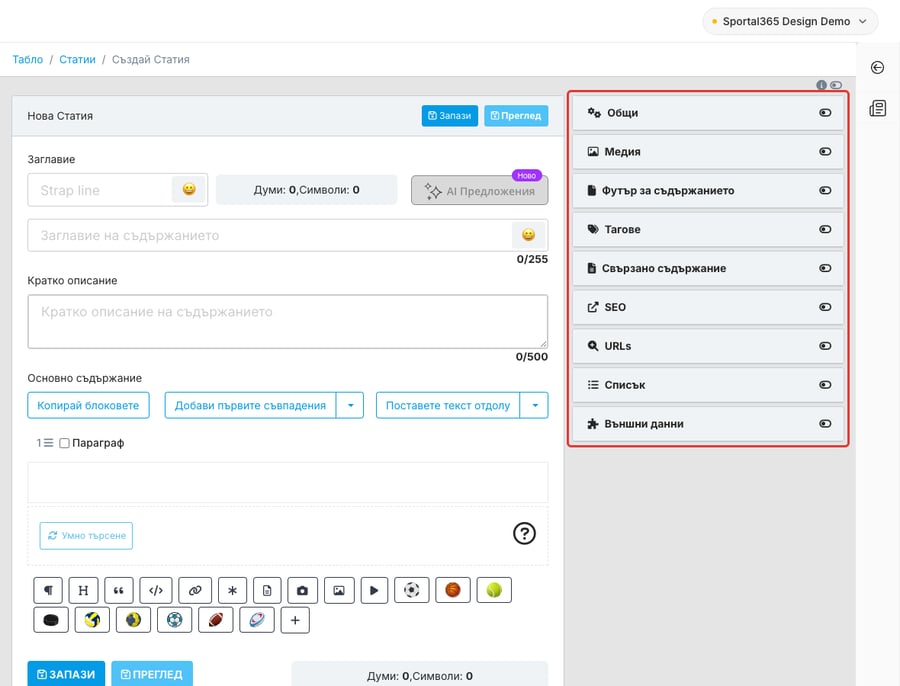Click the plus icon in the block toolbar
The height and width of the screenshot is (686, 900).
point(295,620)
